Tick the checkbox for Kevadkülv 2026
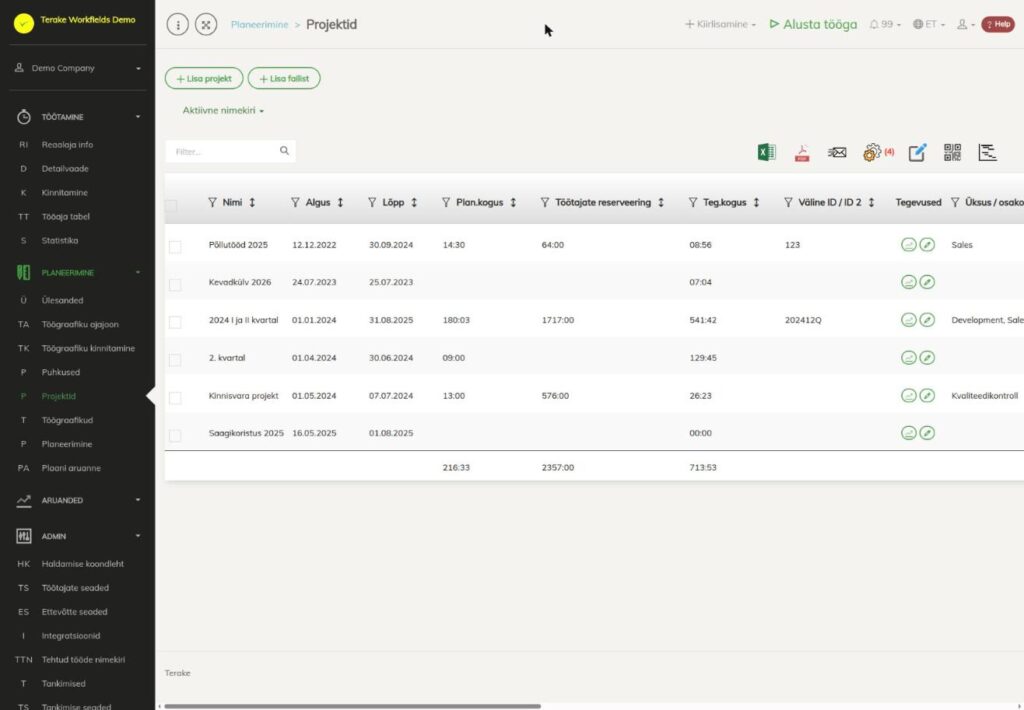The width and height of the screenshot is (1024, 710). click(175, 284)
